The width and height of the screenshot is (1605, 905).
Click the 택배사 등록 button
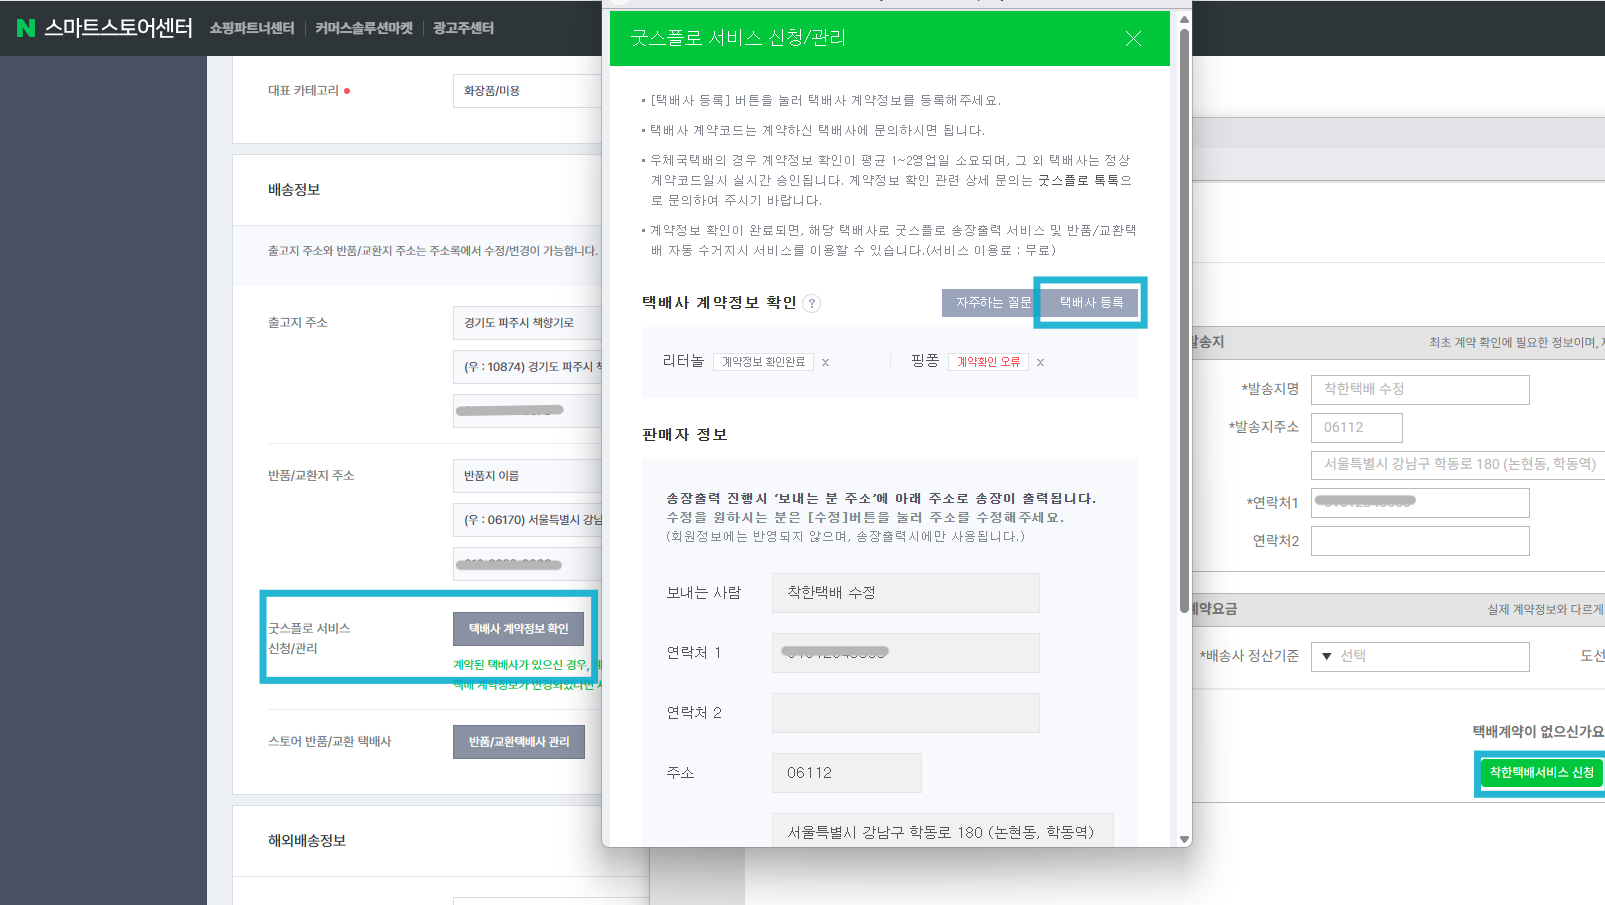[x=1091, y=302]
